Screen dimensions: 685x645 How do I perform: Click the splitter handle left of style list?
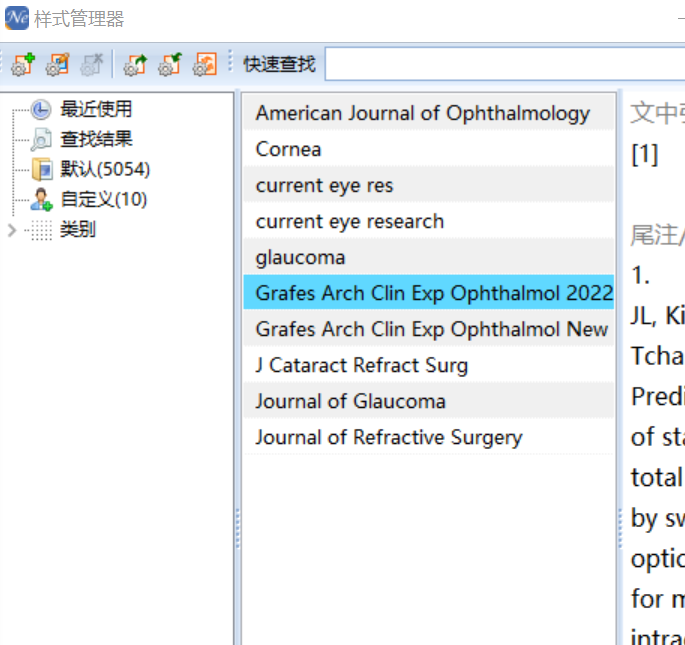238,528
